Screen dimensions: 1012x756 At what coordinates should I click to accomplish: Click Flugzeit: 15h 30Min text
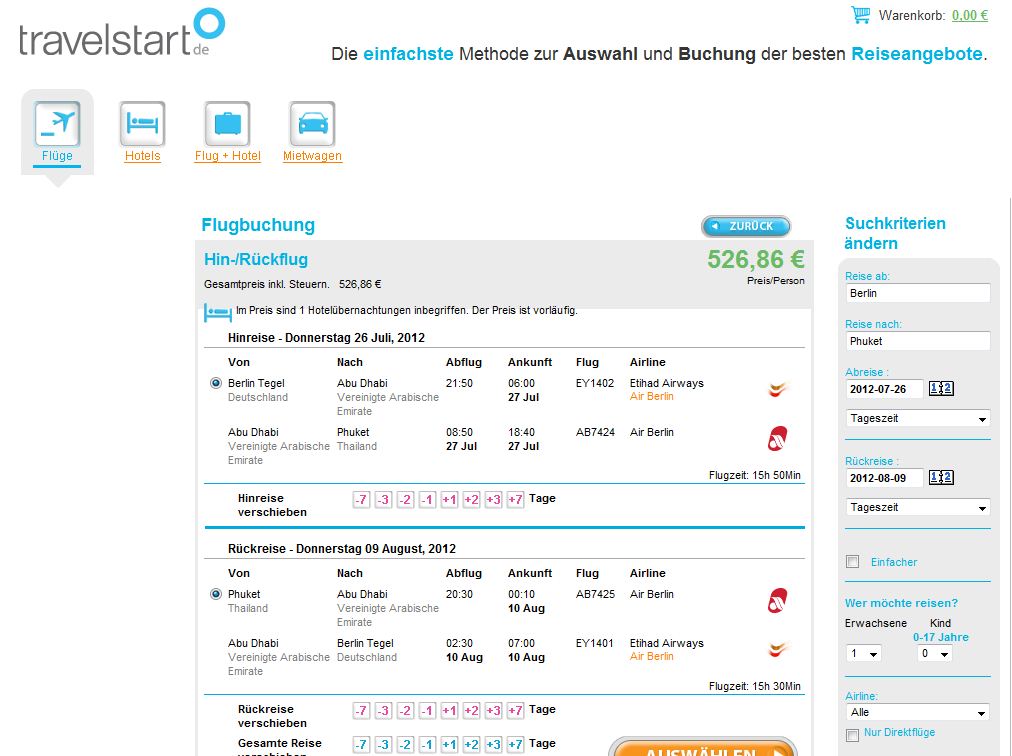point(754,686)
